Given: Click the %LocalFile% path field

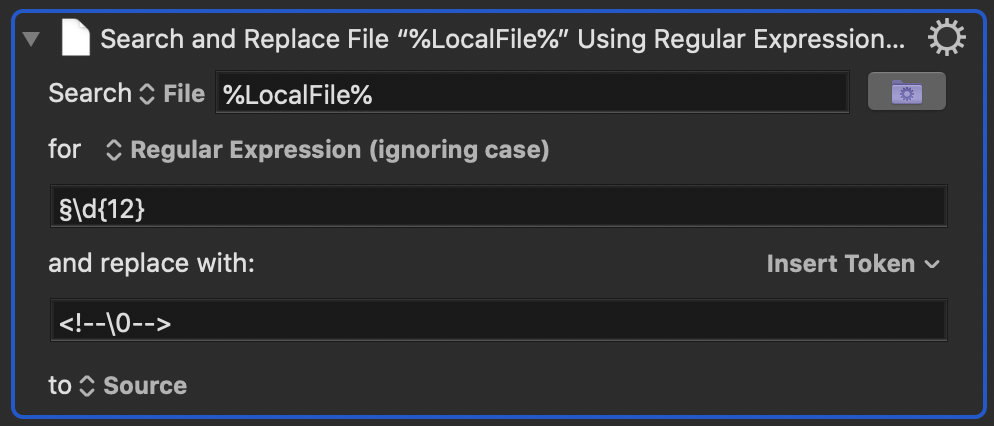Looking at the screenshot, I should tap(532, 93).
